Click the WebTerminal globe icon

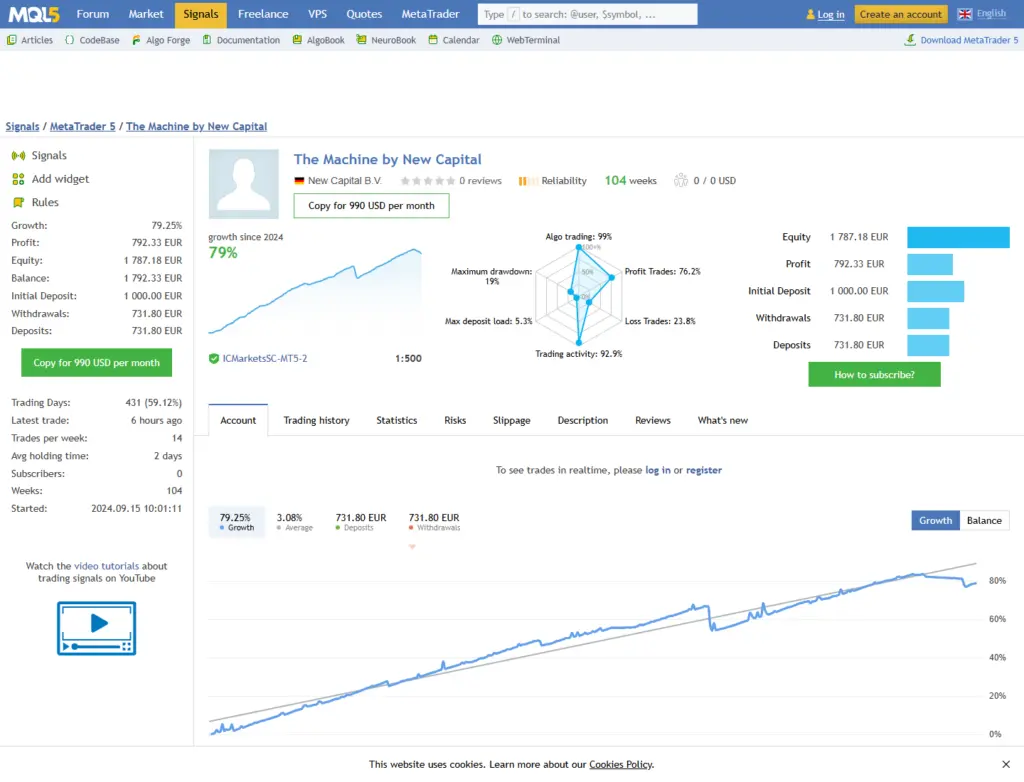coord(497,40)
